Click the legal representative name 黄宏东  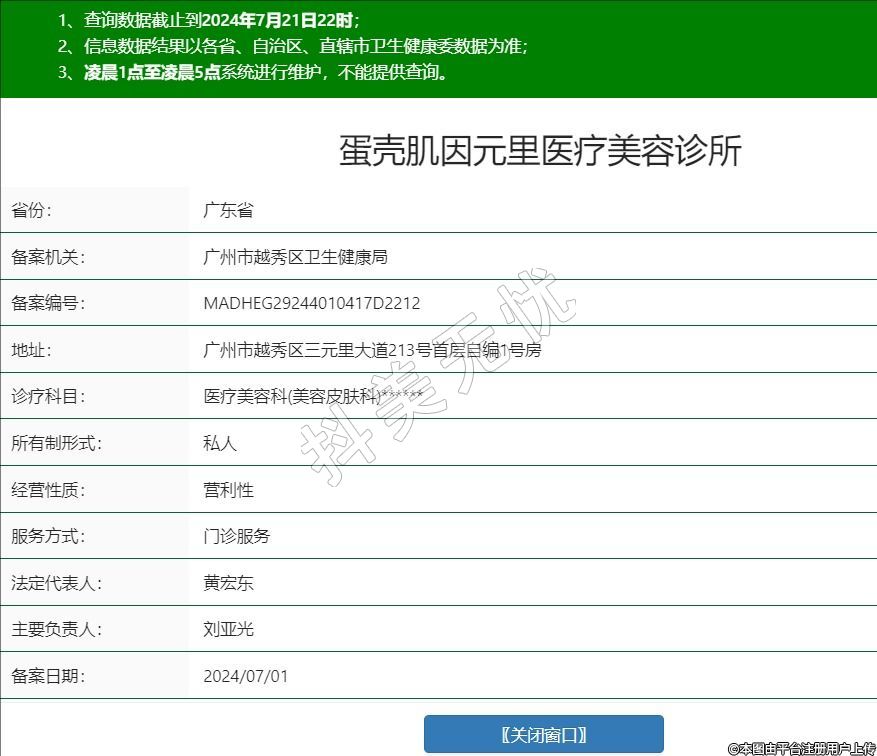click(228, 583)
